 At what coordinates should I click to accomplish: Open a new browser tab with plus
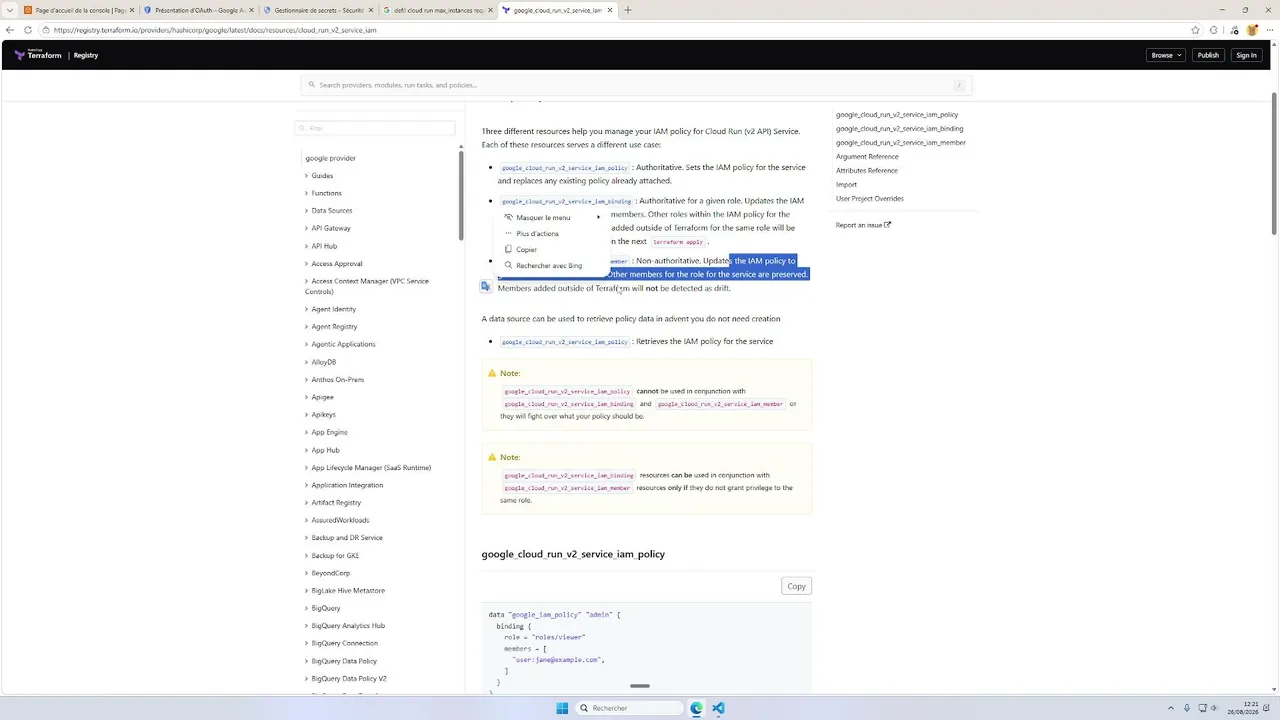tap(628, 10)
